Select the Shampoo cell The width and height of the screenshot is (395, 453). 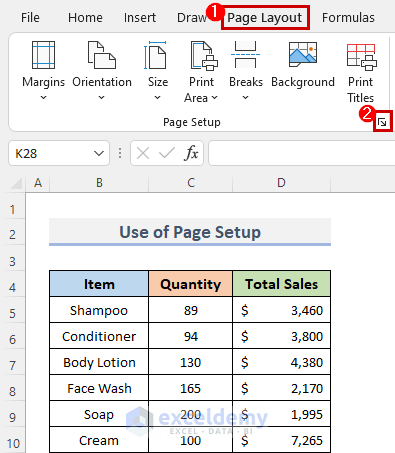[x=99, y=310]
